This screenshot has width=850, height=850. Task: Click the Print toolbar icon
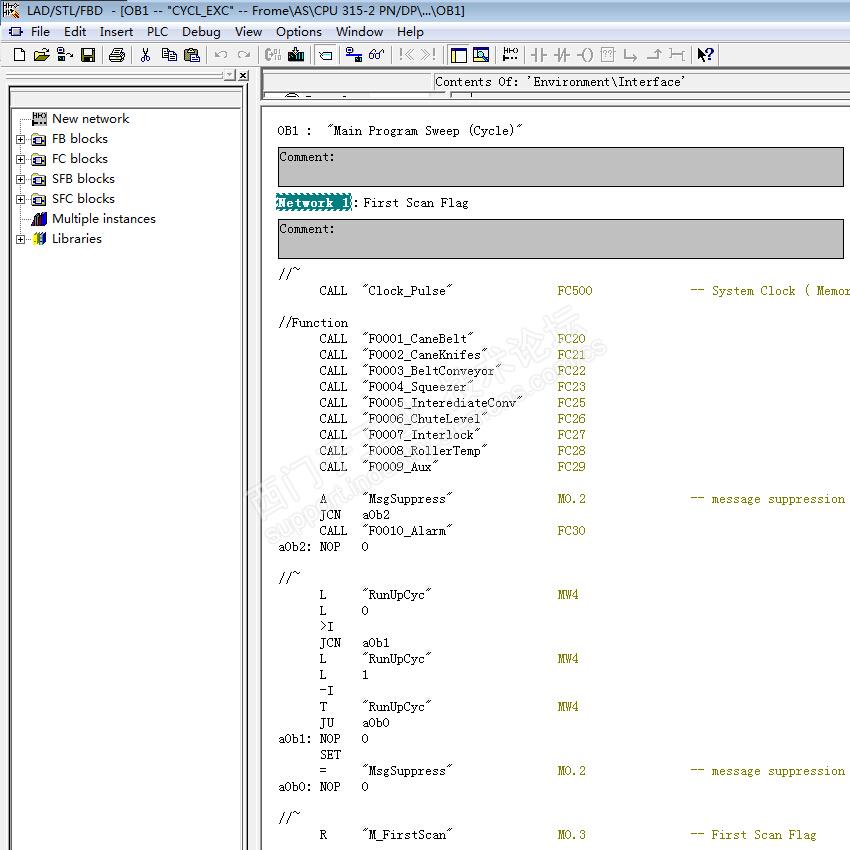coord(116,55)
